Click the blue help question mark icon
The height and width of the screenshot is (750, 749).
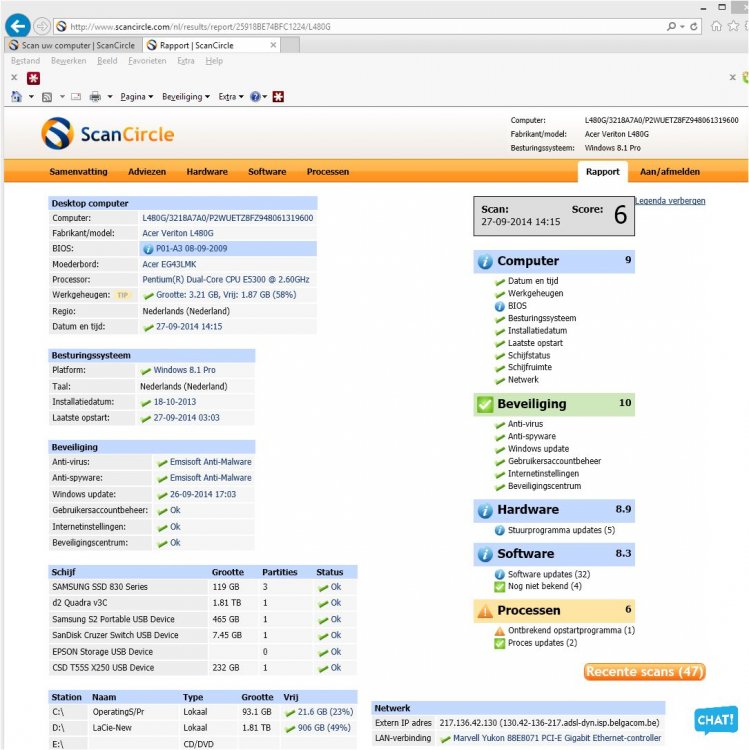[x=255, y=97]
